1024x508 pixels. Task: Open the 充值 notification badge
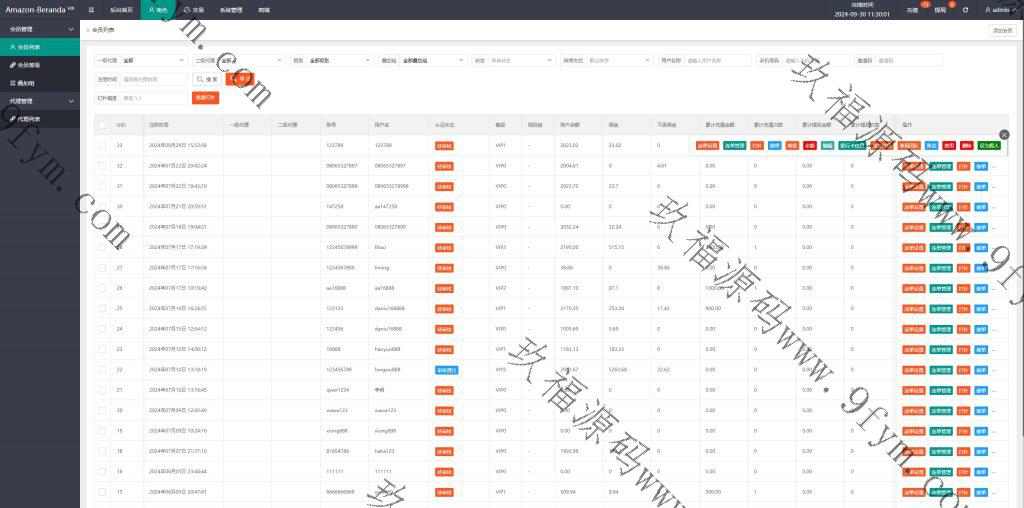[x=912, y=9]
